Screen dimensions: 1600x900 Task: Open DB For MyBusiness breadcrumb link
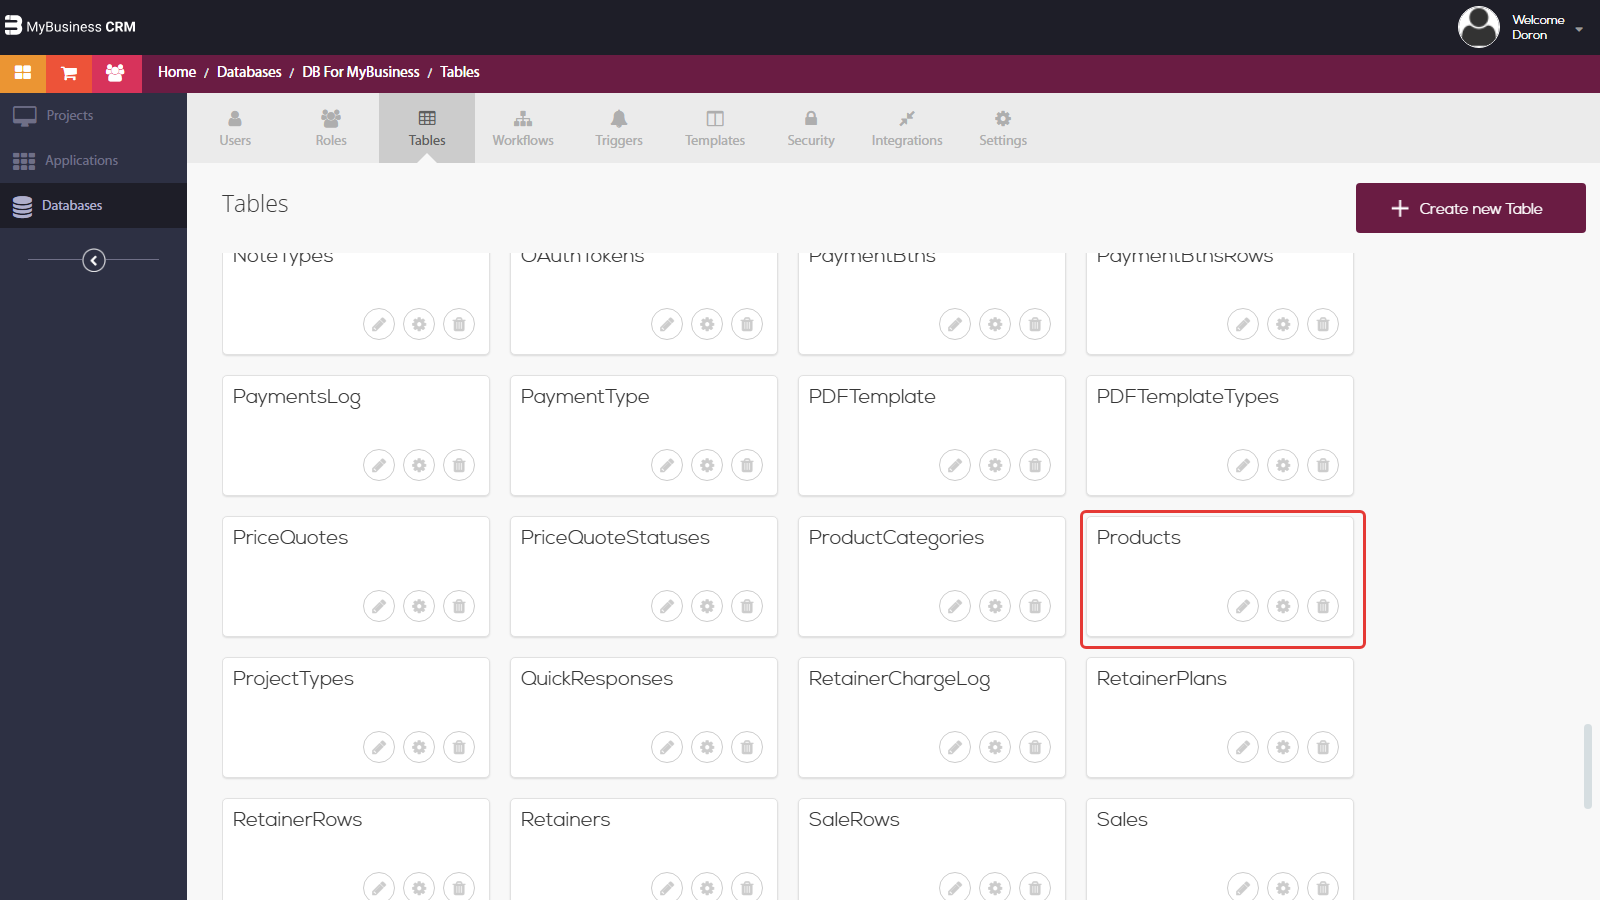361,72
